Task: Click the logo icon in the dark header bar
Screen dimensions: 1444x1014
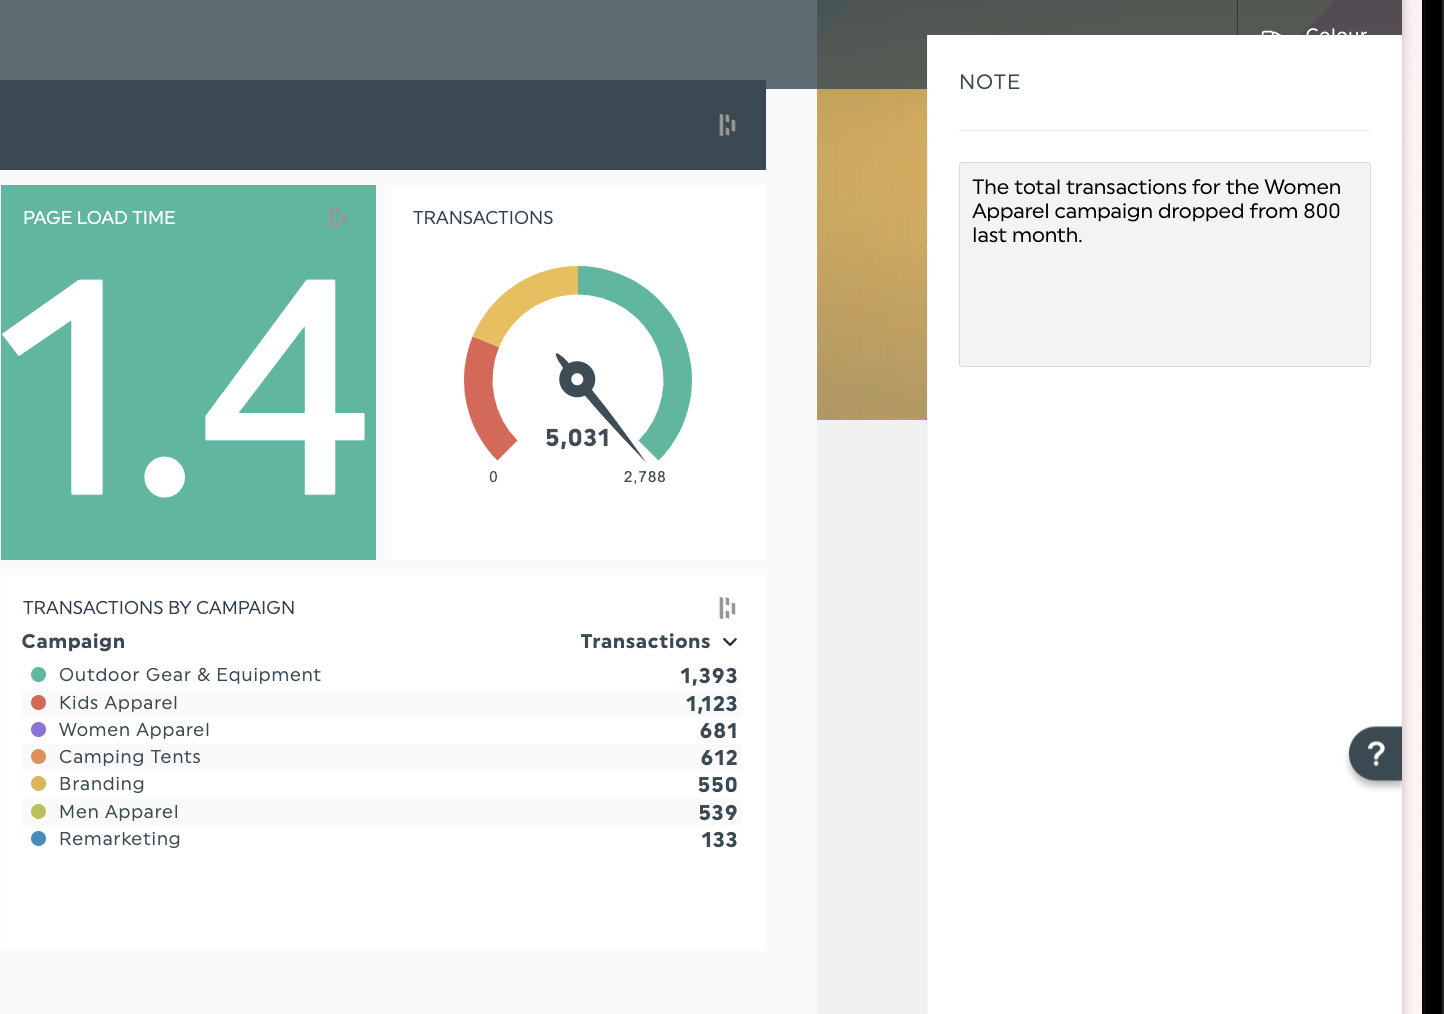Action: point(727,125)
